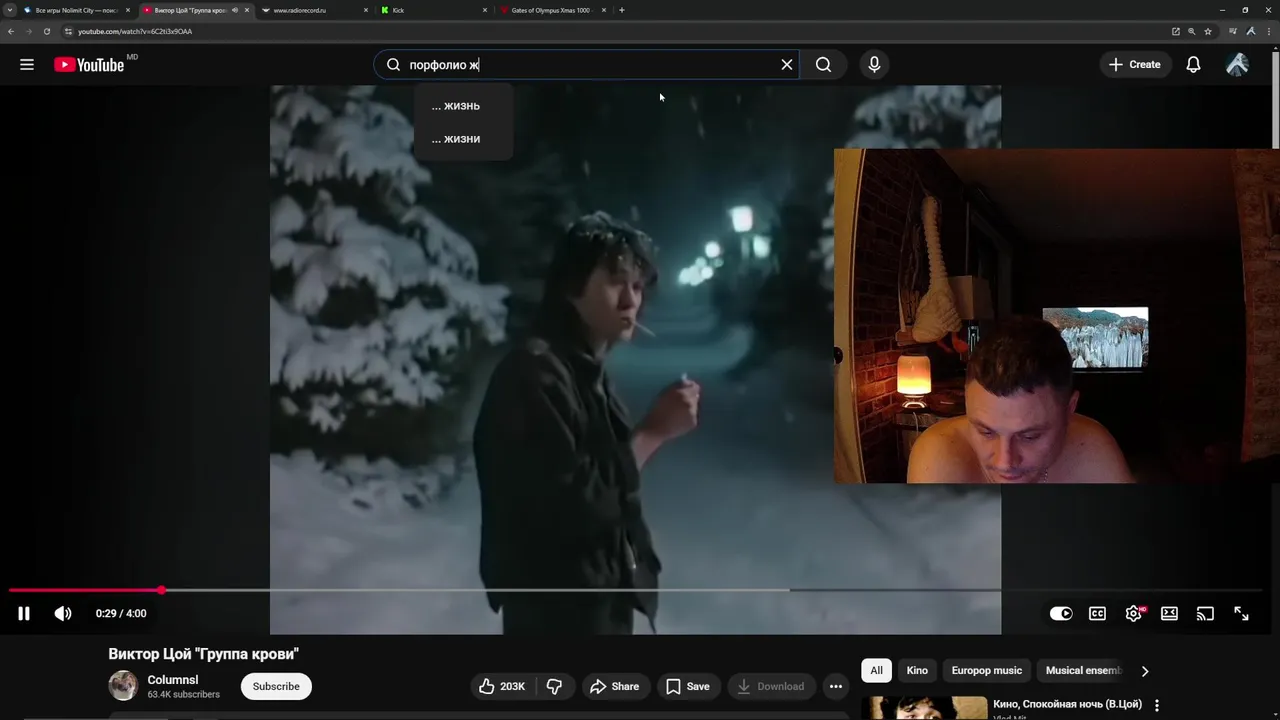
Task: Click the 0:29 / 4:00 time display
Action: pyautogui.click(x=121, y=614)
